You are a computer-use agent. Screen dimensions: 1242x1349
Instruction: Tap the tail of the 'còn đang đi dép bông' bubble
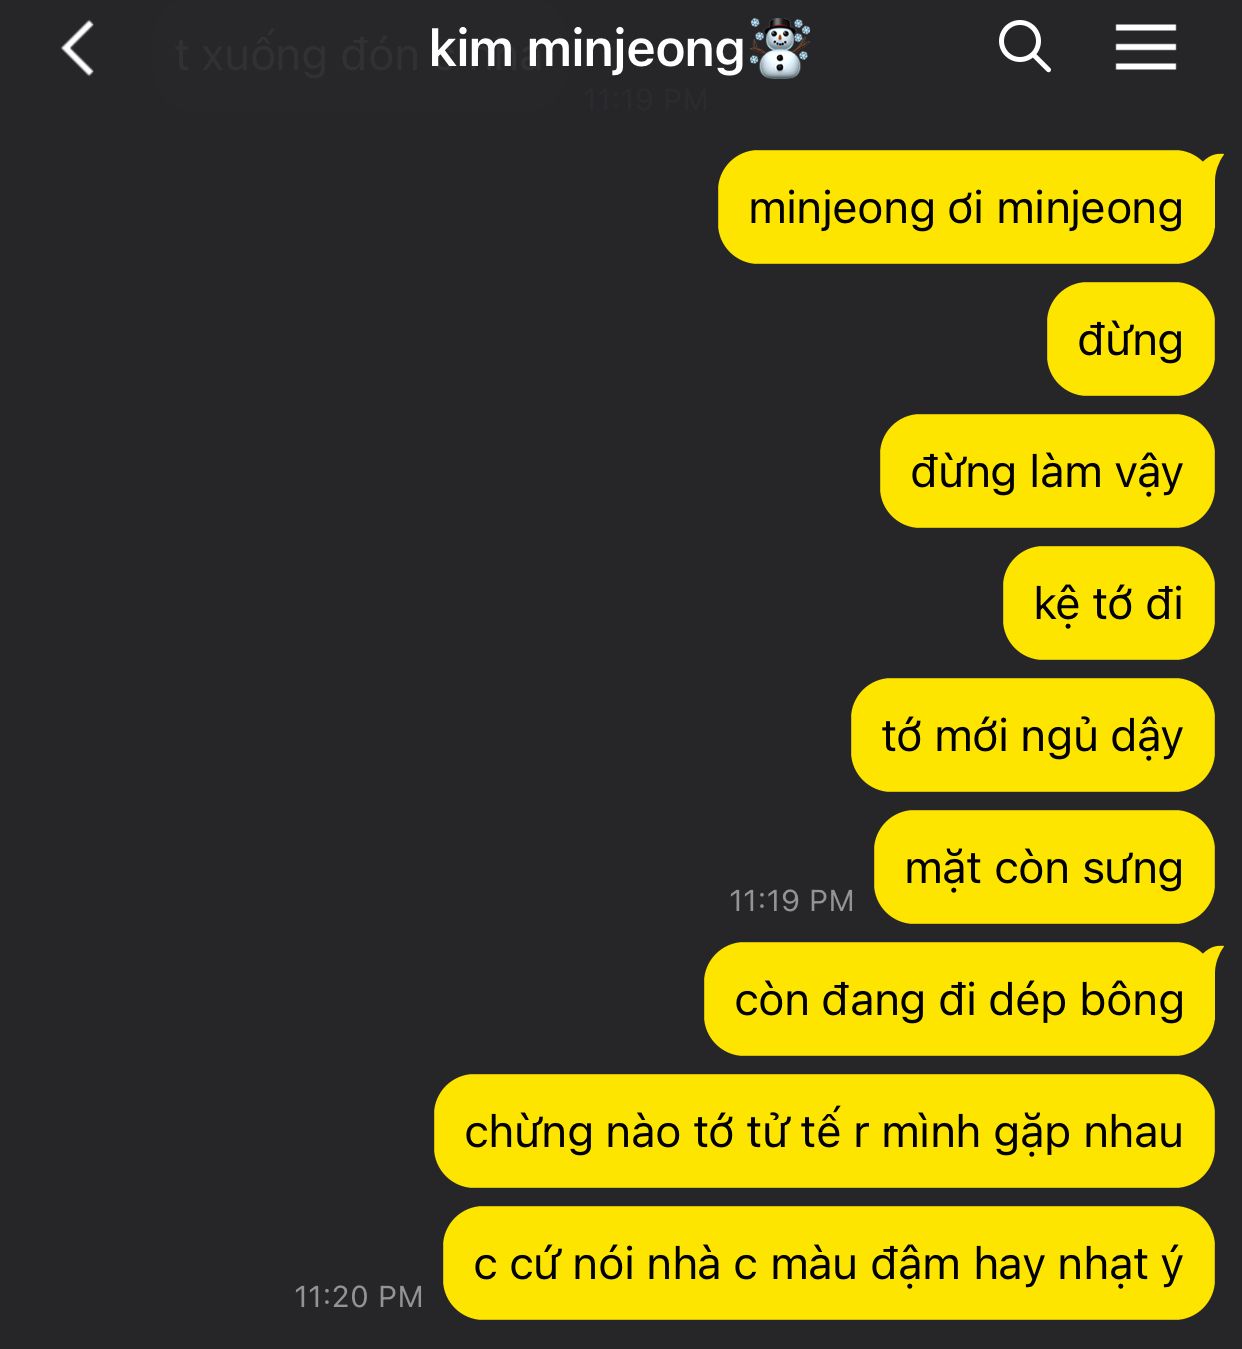coord(1214,953)
